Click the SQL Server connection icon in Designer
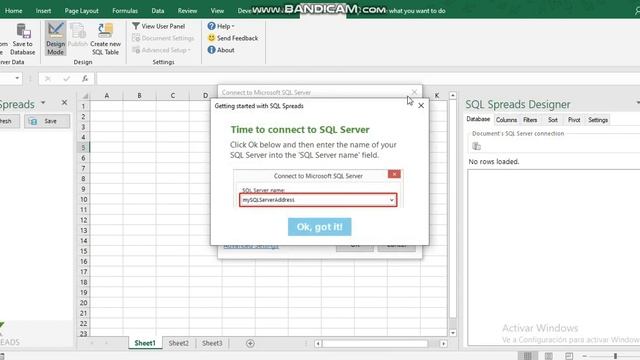 pos(476,146)
